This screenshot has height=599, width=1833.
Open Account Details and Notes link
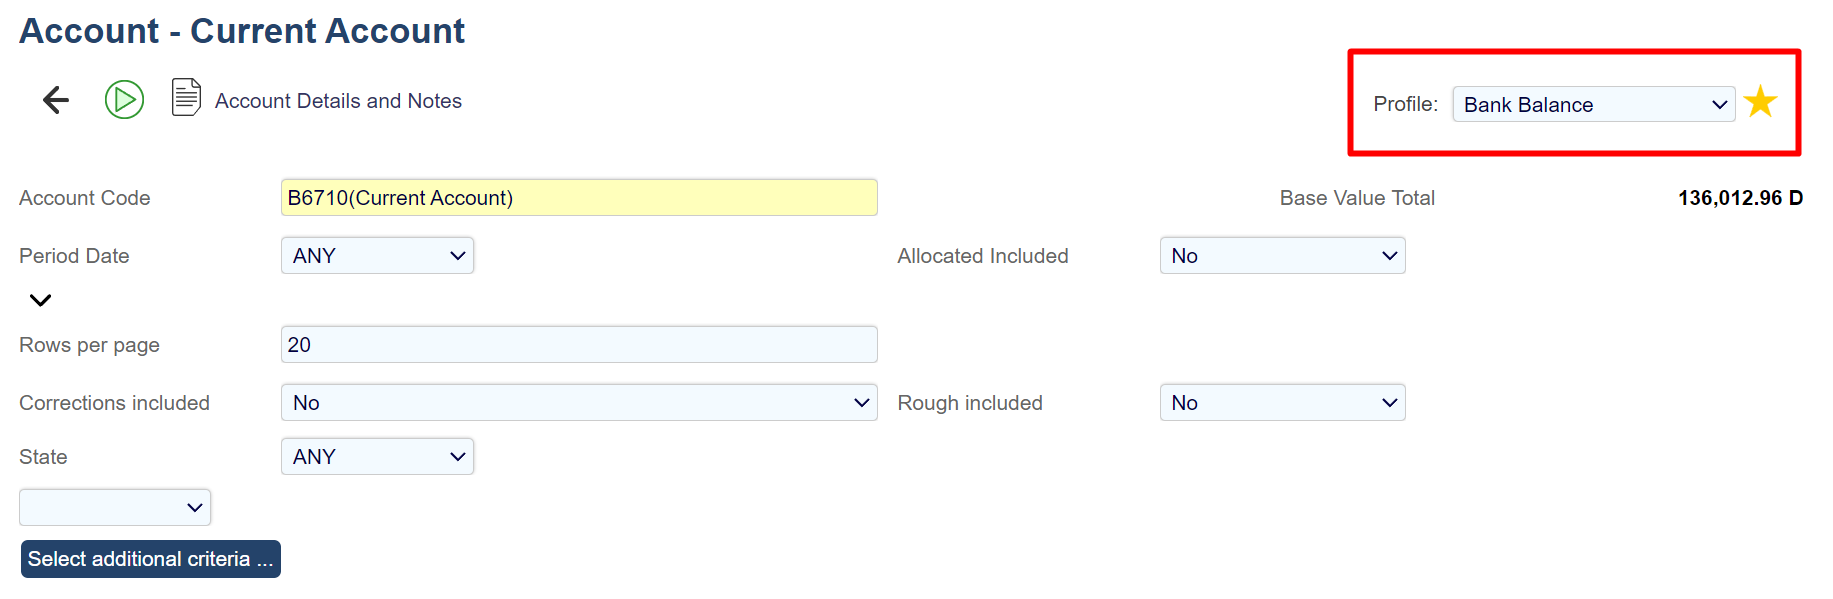tap(338, 101)
